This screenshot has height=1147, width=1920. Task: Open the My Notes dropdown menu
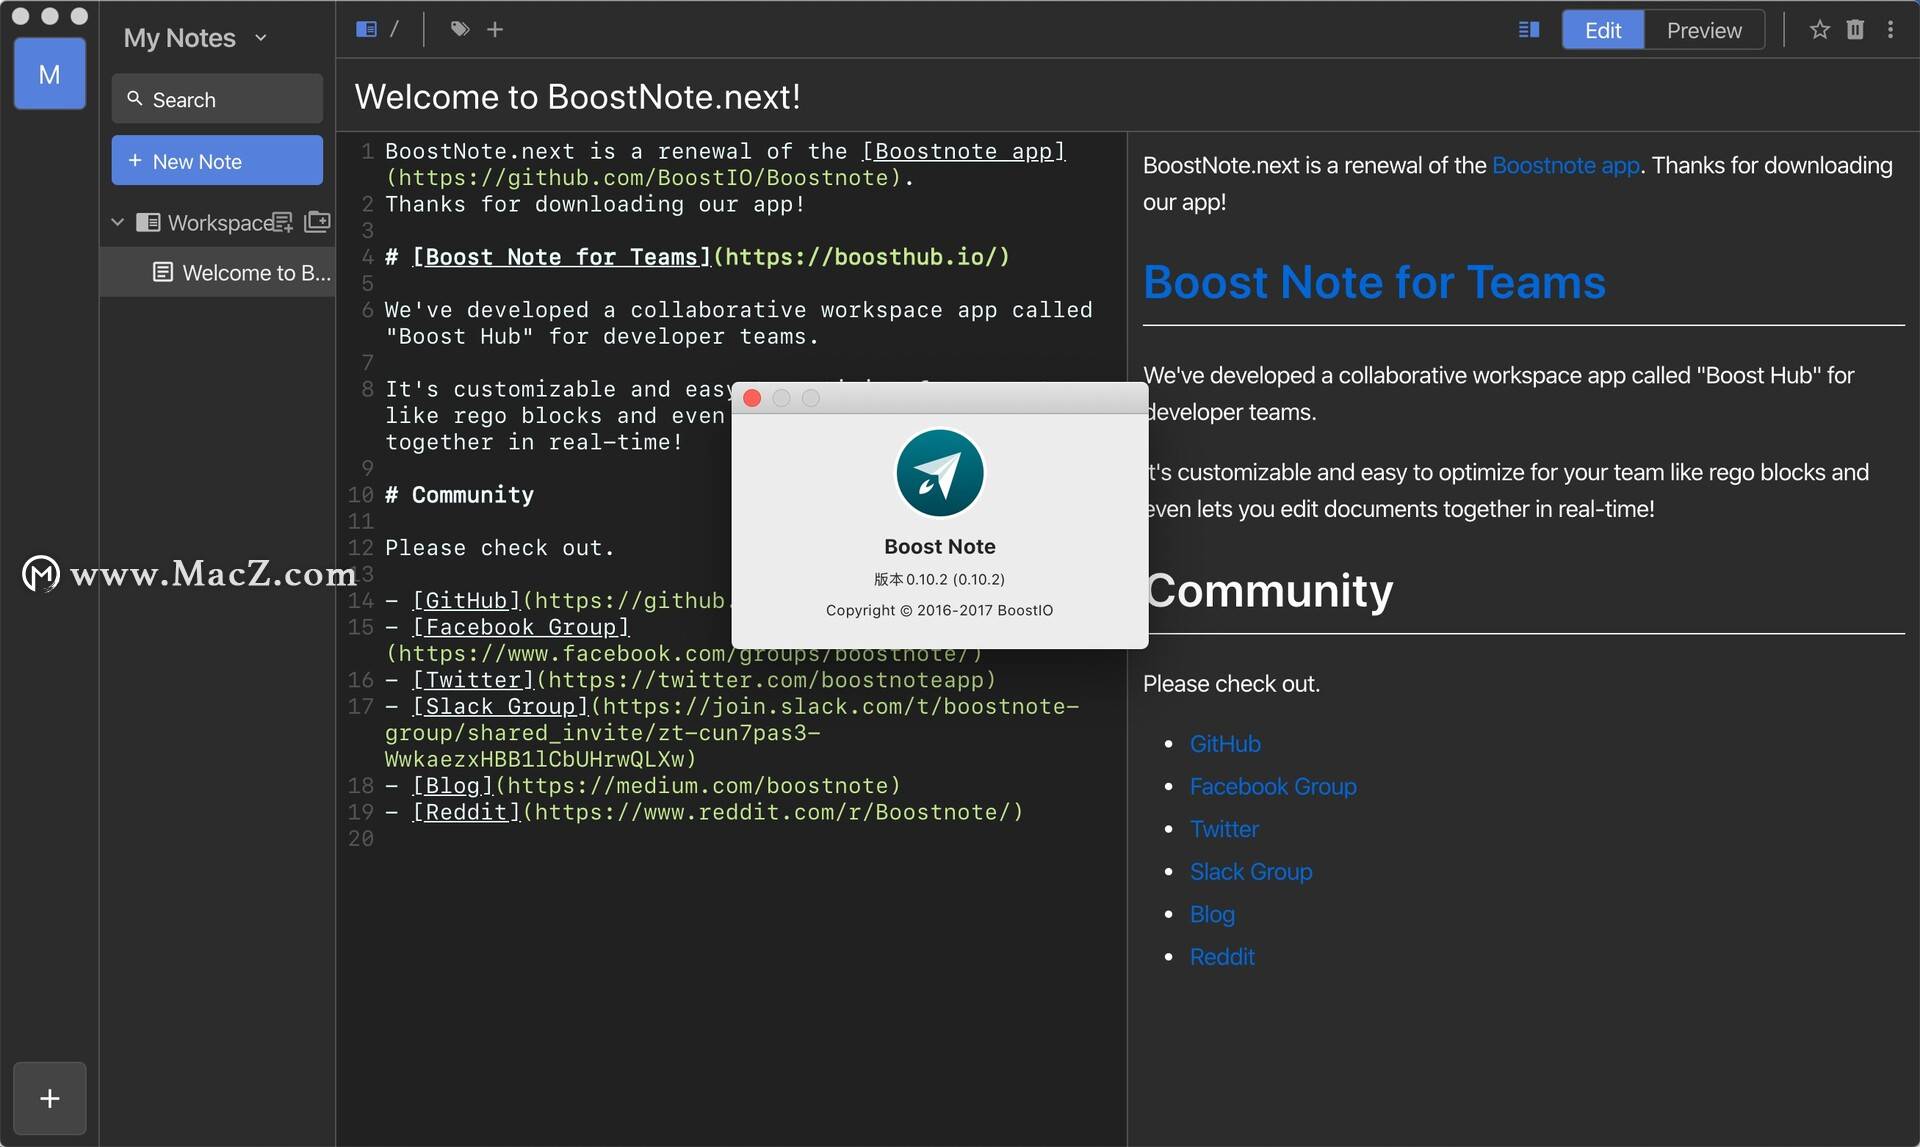195,38
